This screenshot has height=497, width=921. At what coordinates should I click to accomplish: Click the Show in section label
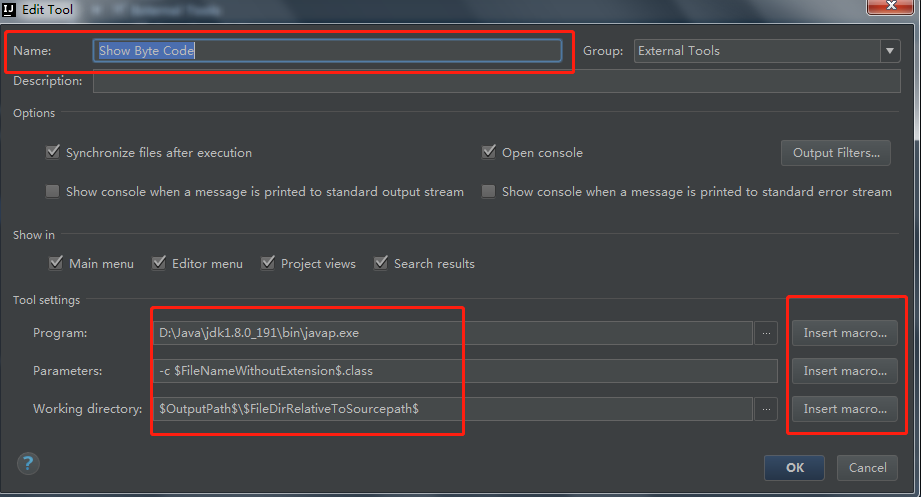[33, 234]
